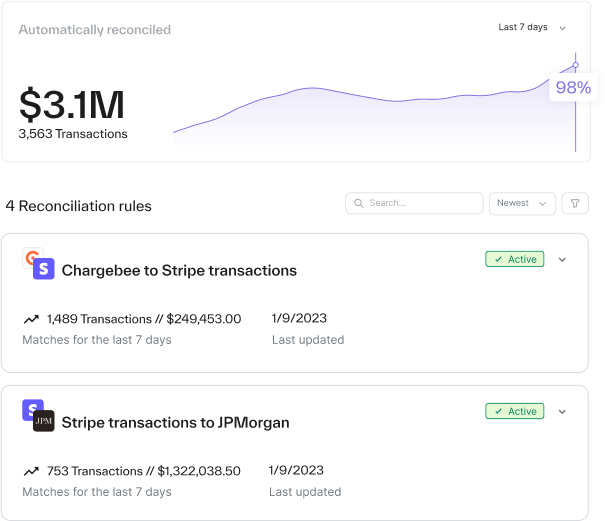Click trend arrow beside 753 Transactions
605x521 pixels.
tap(31, 472)
